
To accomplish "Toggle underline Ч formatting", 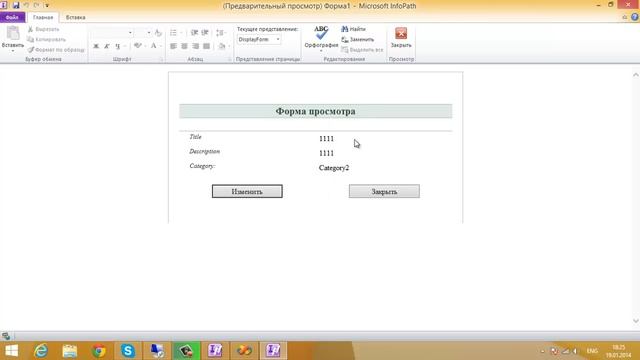I will point(118,46).
